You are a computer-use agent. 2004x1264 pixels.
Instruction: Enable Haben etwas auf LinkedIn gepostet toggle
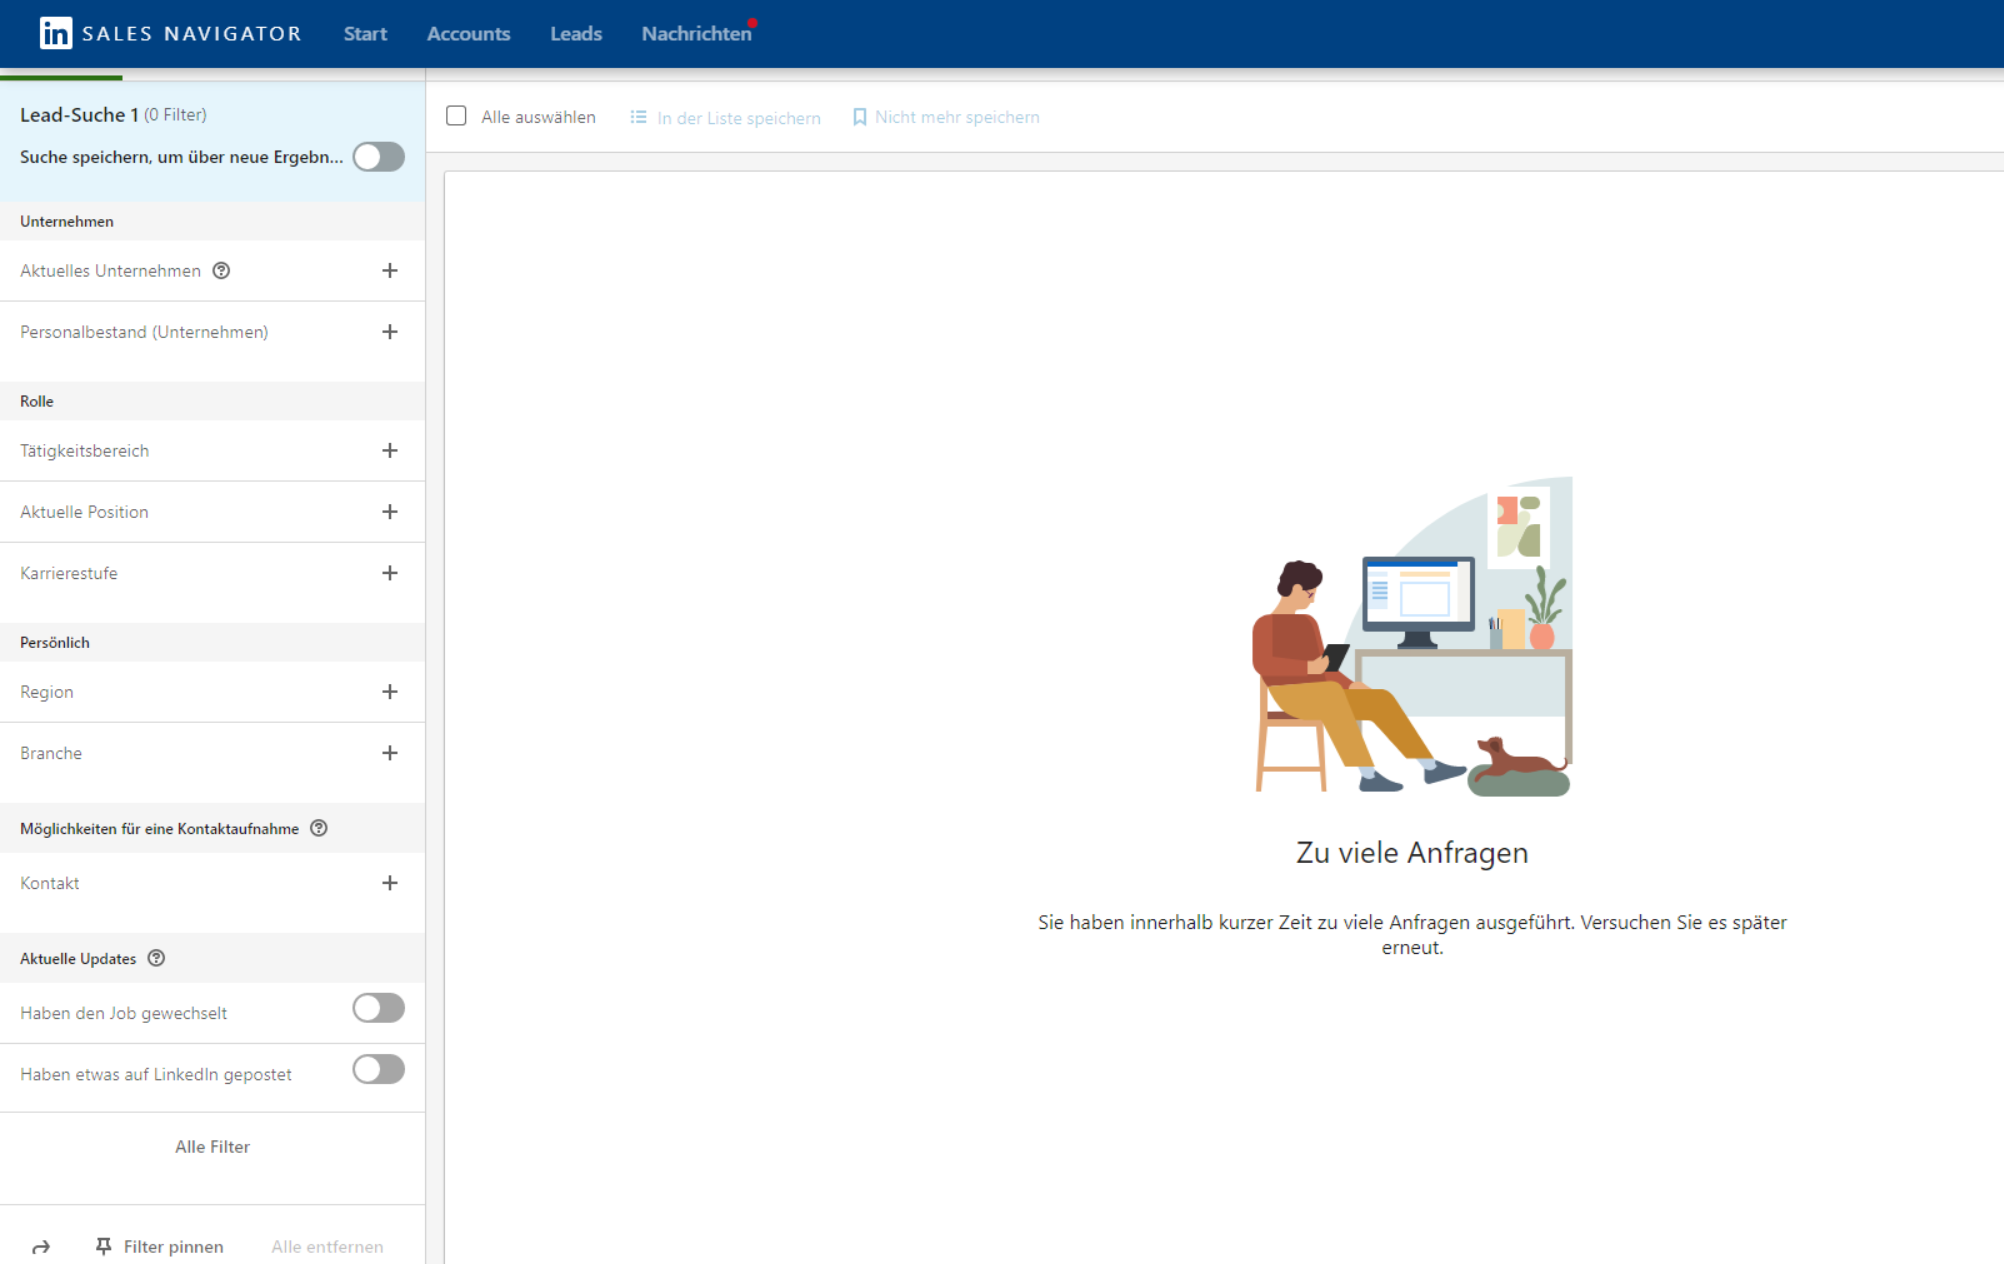[x=378, y=1069]
